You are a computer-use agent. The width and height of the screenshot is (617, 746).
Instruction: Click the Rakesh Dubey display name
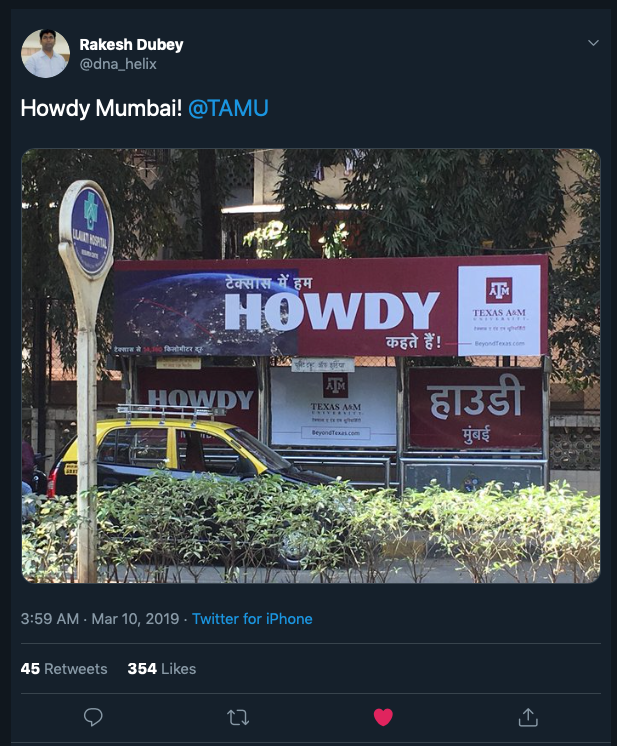(x=131, y=44)
